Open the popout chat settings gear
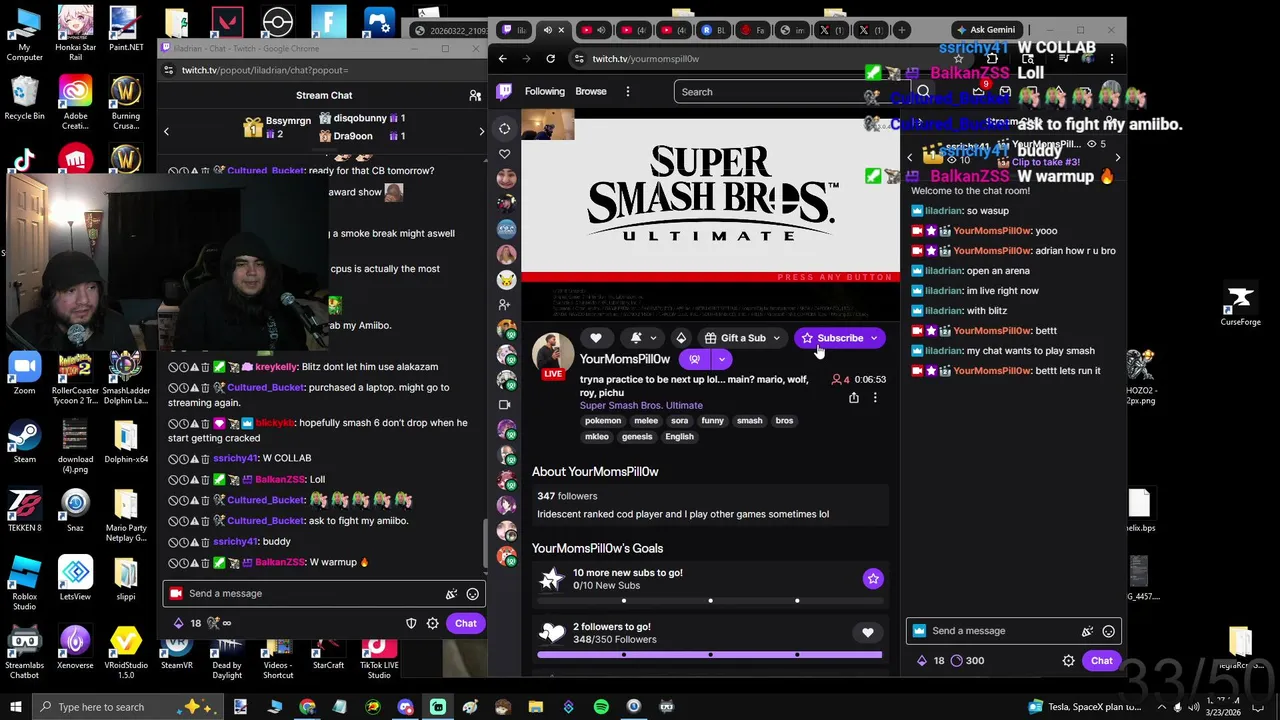 pyautogui.click(x=433, y=624)
